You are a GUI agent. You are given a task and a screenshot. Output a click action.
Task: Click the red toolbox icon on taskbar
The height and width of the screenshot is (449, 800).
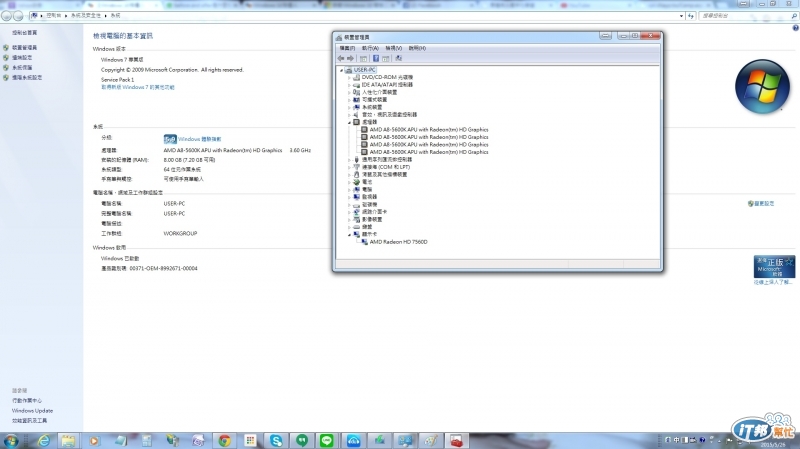click(x=456, y=440)
